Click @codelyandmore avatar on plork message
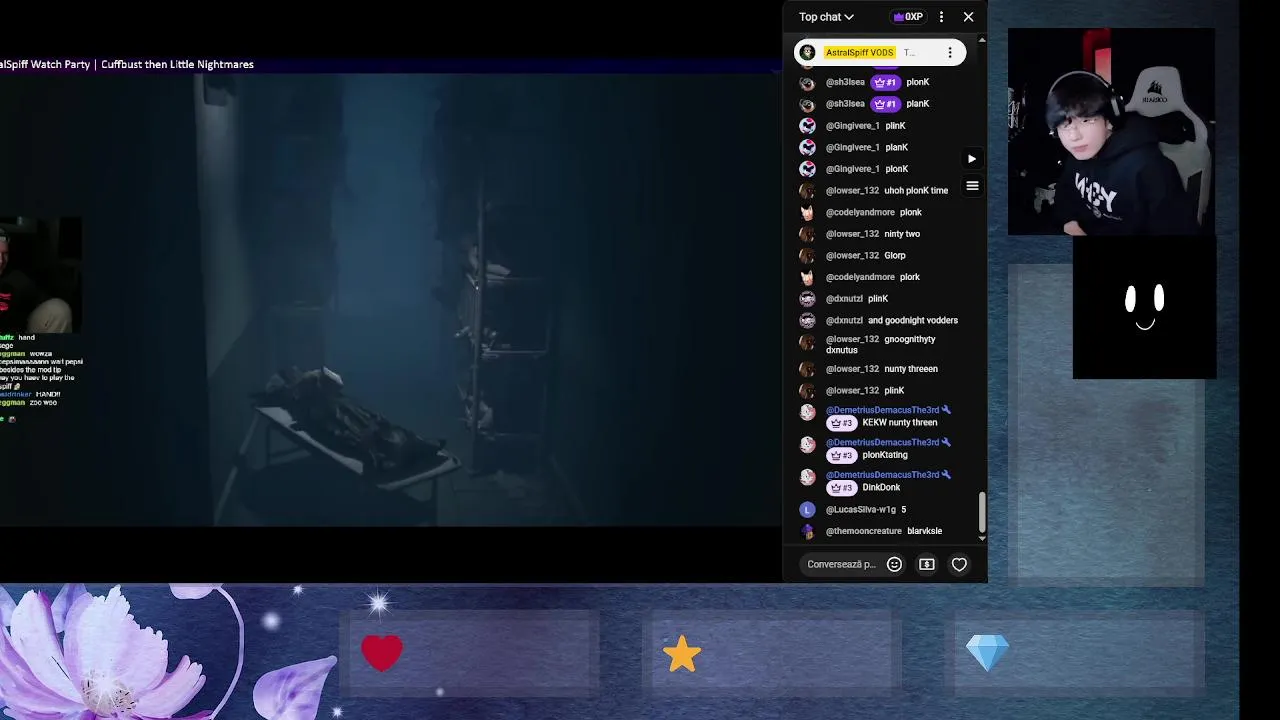Image resolution: width=1280 pixels, height=720 pixels. tap(807, 277)
